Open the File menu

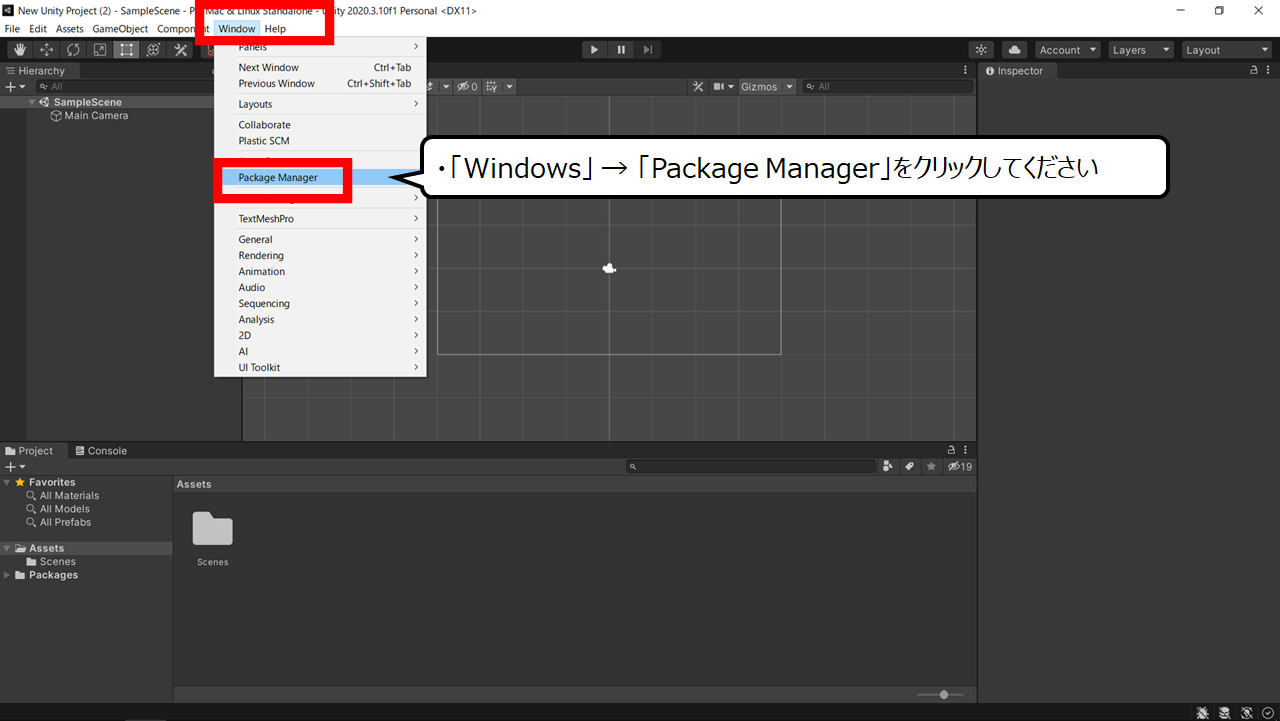pos(12,29)
